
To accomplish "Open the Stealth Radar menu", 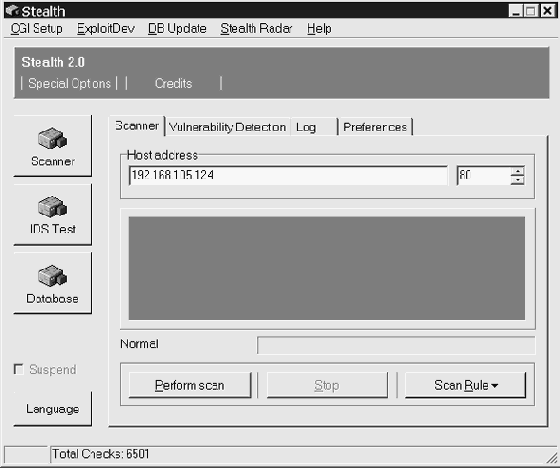I will pos(256,29).
